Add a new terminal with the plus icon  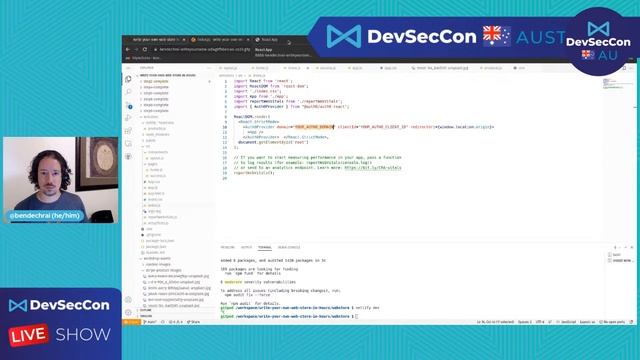pyautogui.click(x=615, y=247)
